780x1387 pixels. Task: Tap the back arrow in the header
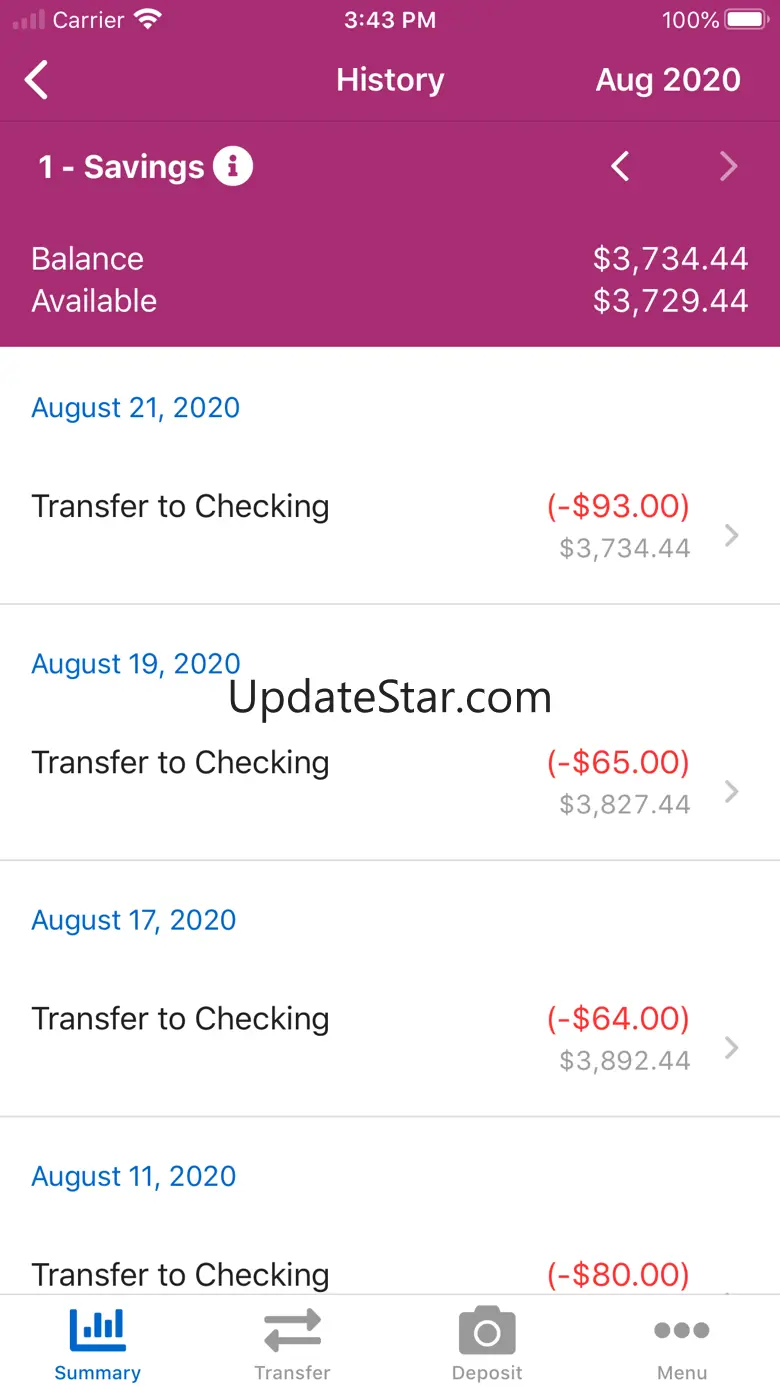[37, 80]
